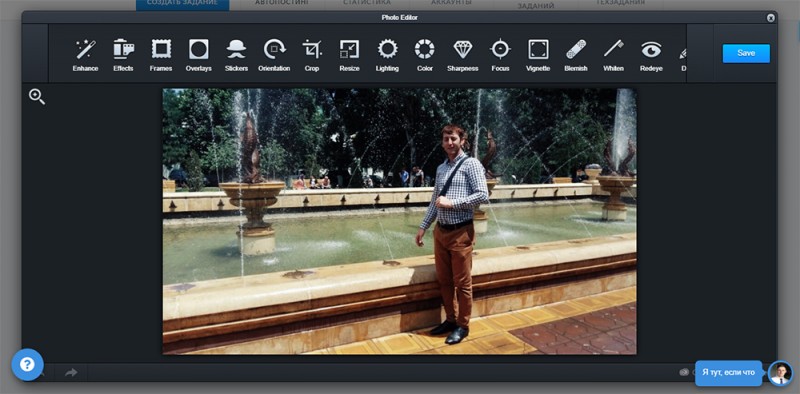Click the support agent avatar

(x=780, y=373)
